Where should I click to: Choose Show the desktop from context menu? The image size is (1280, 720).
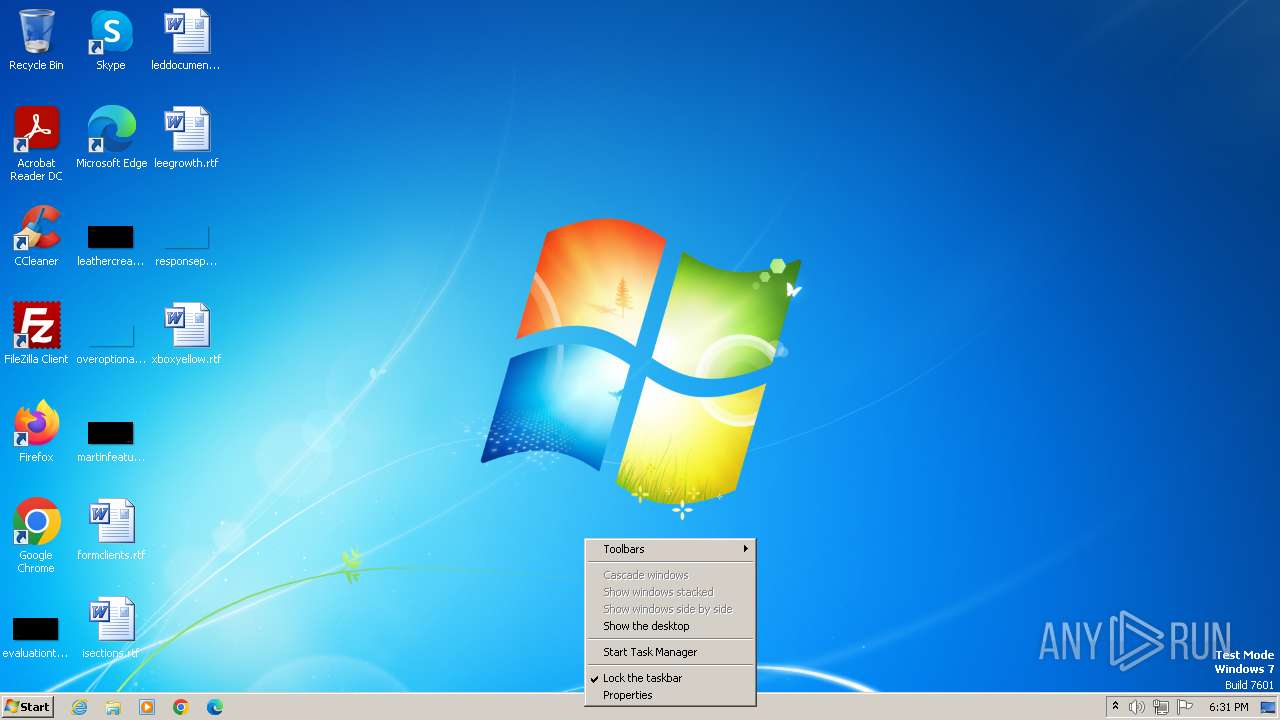point(670,626)
